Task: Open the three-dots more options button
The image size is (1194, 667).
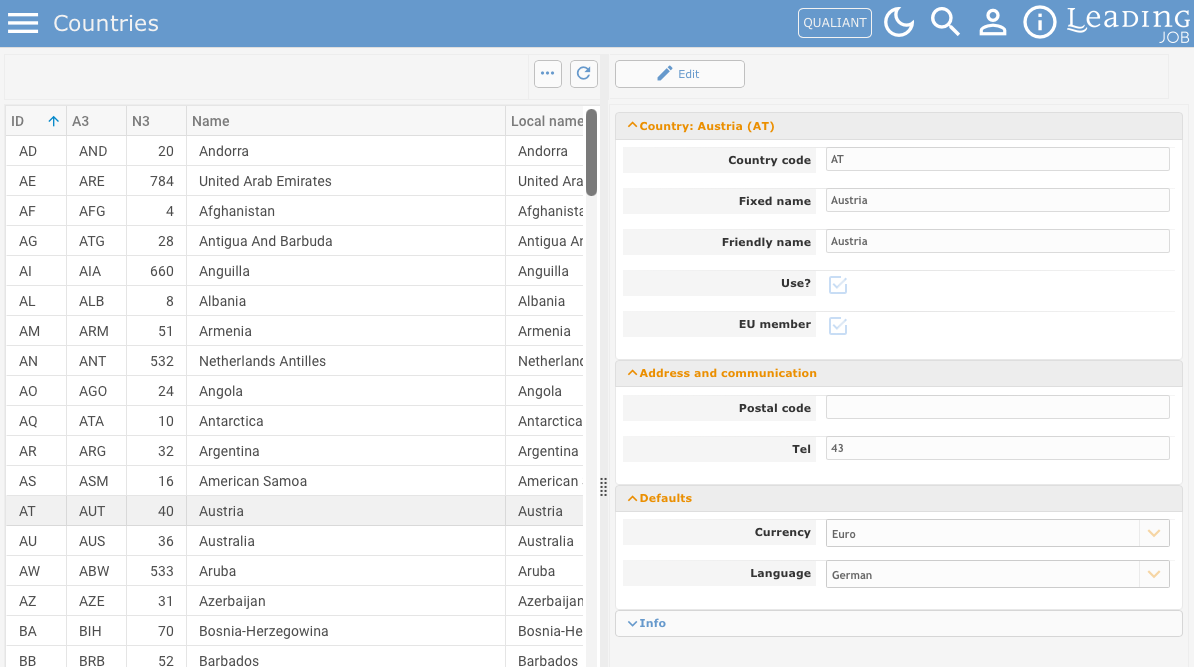Action: pyautogui.click(x=548, y=74)
